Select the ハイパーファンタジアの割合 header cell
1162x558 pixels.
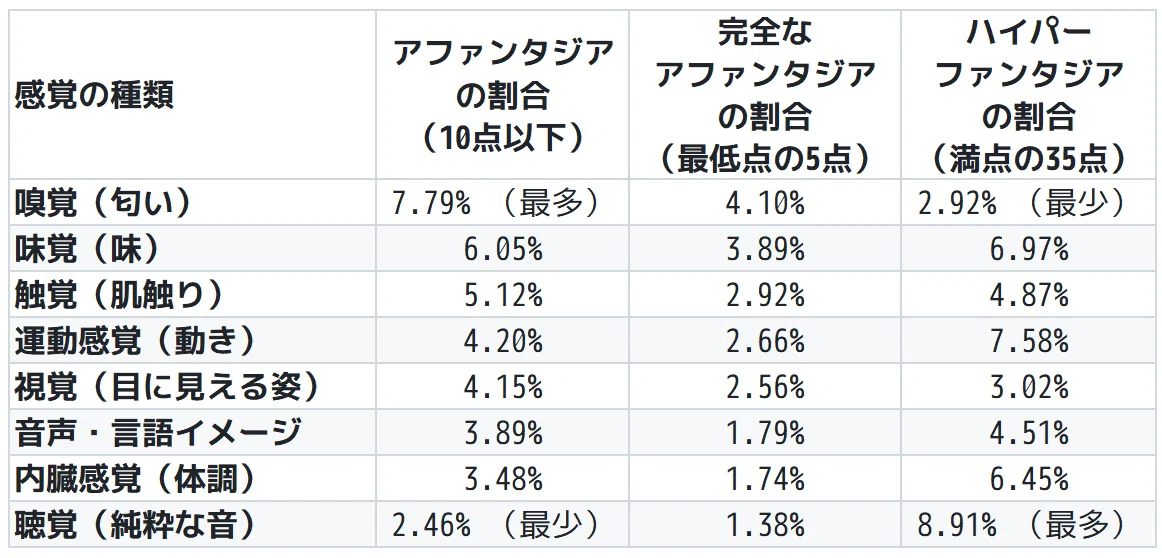coord(1029,95)
